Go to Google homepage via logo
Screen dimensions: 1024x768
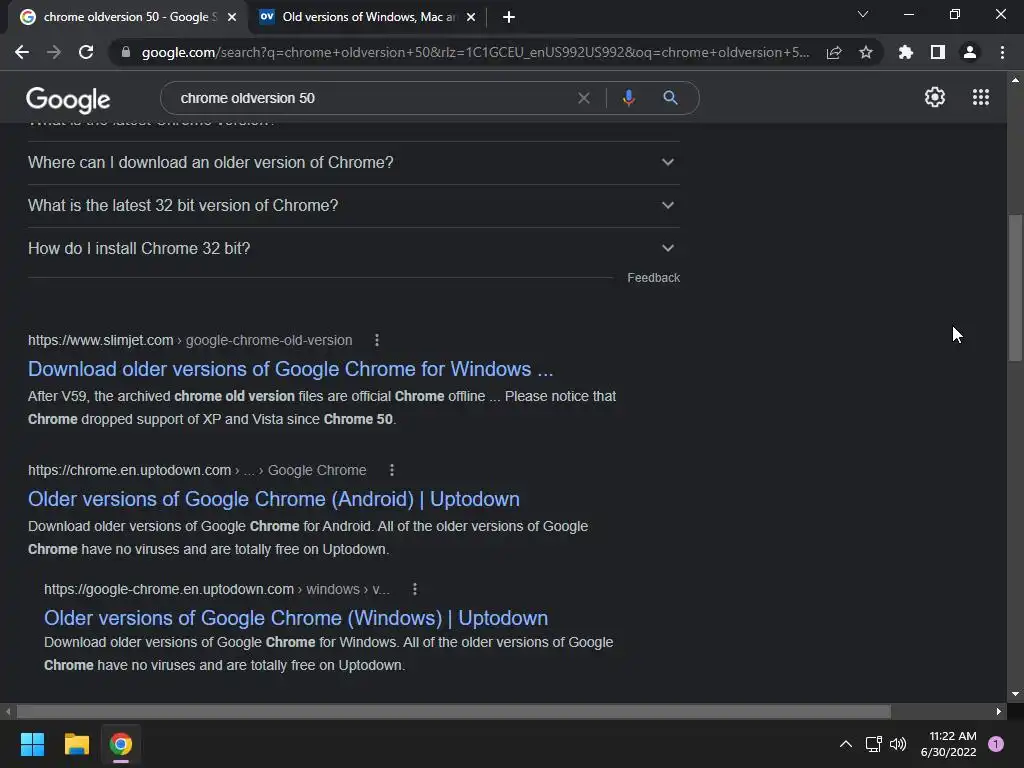coord(68,100)
